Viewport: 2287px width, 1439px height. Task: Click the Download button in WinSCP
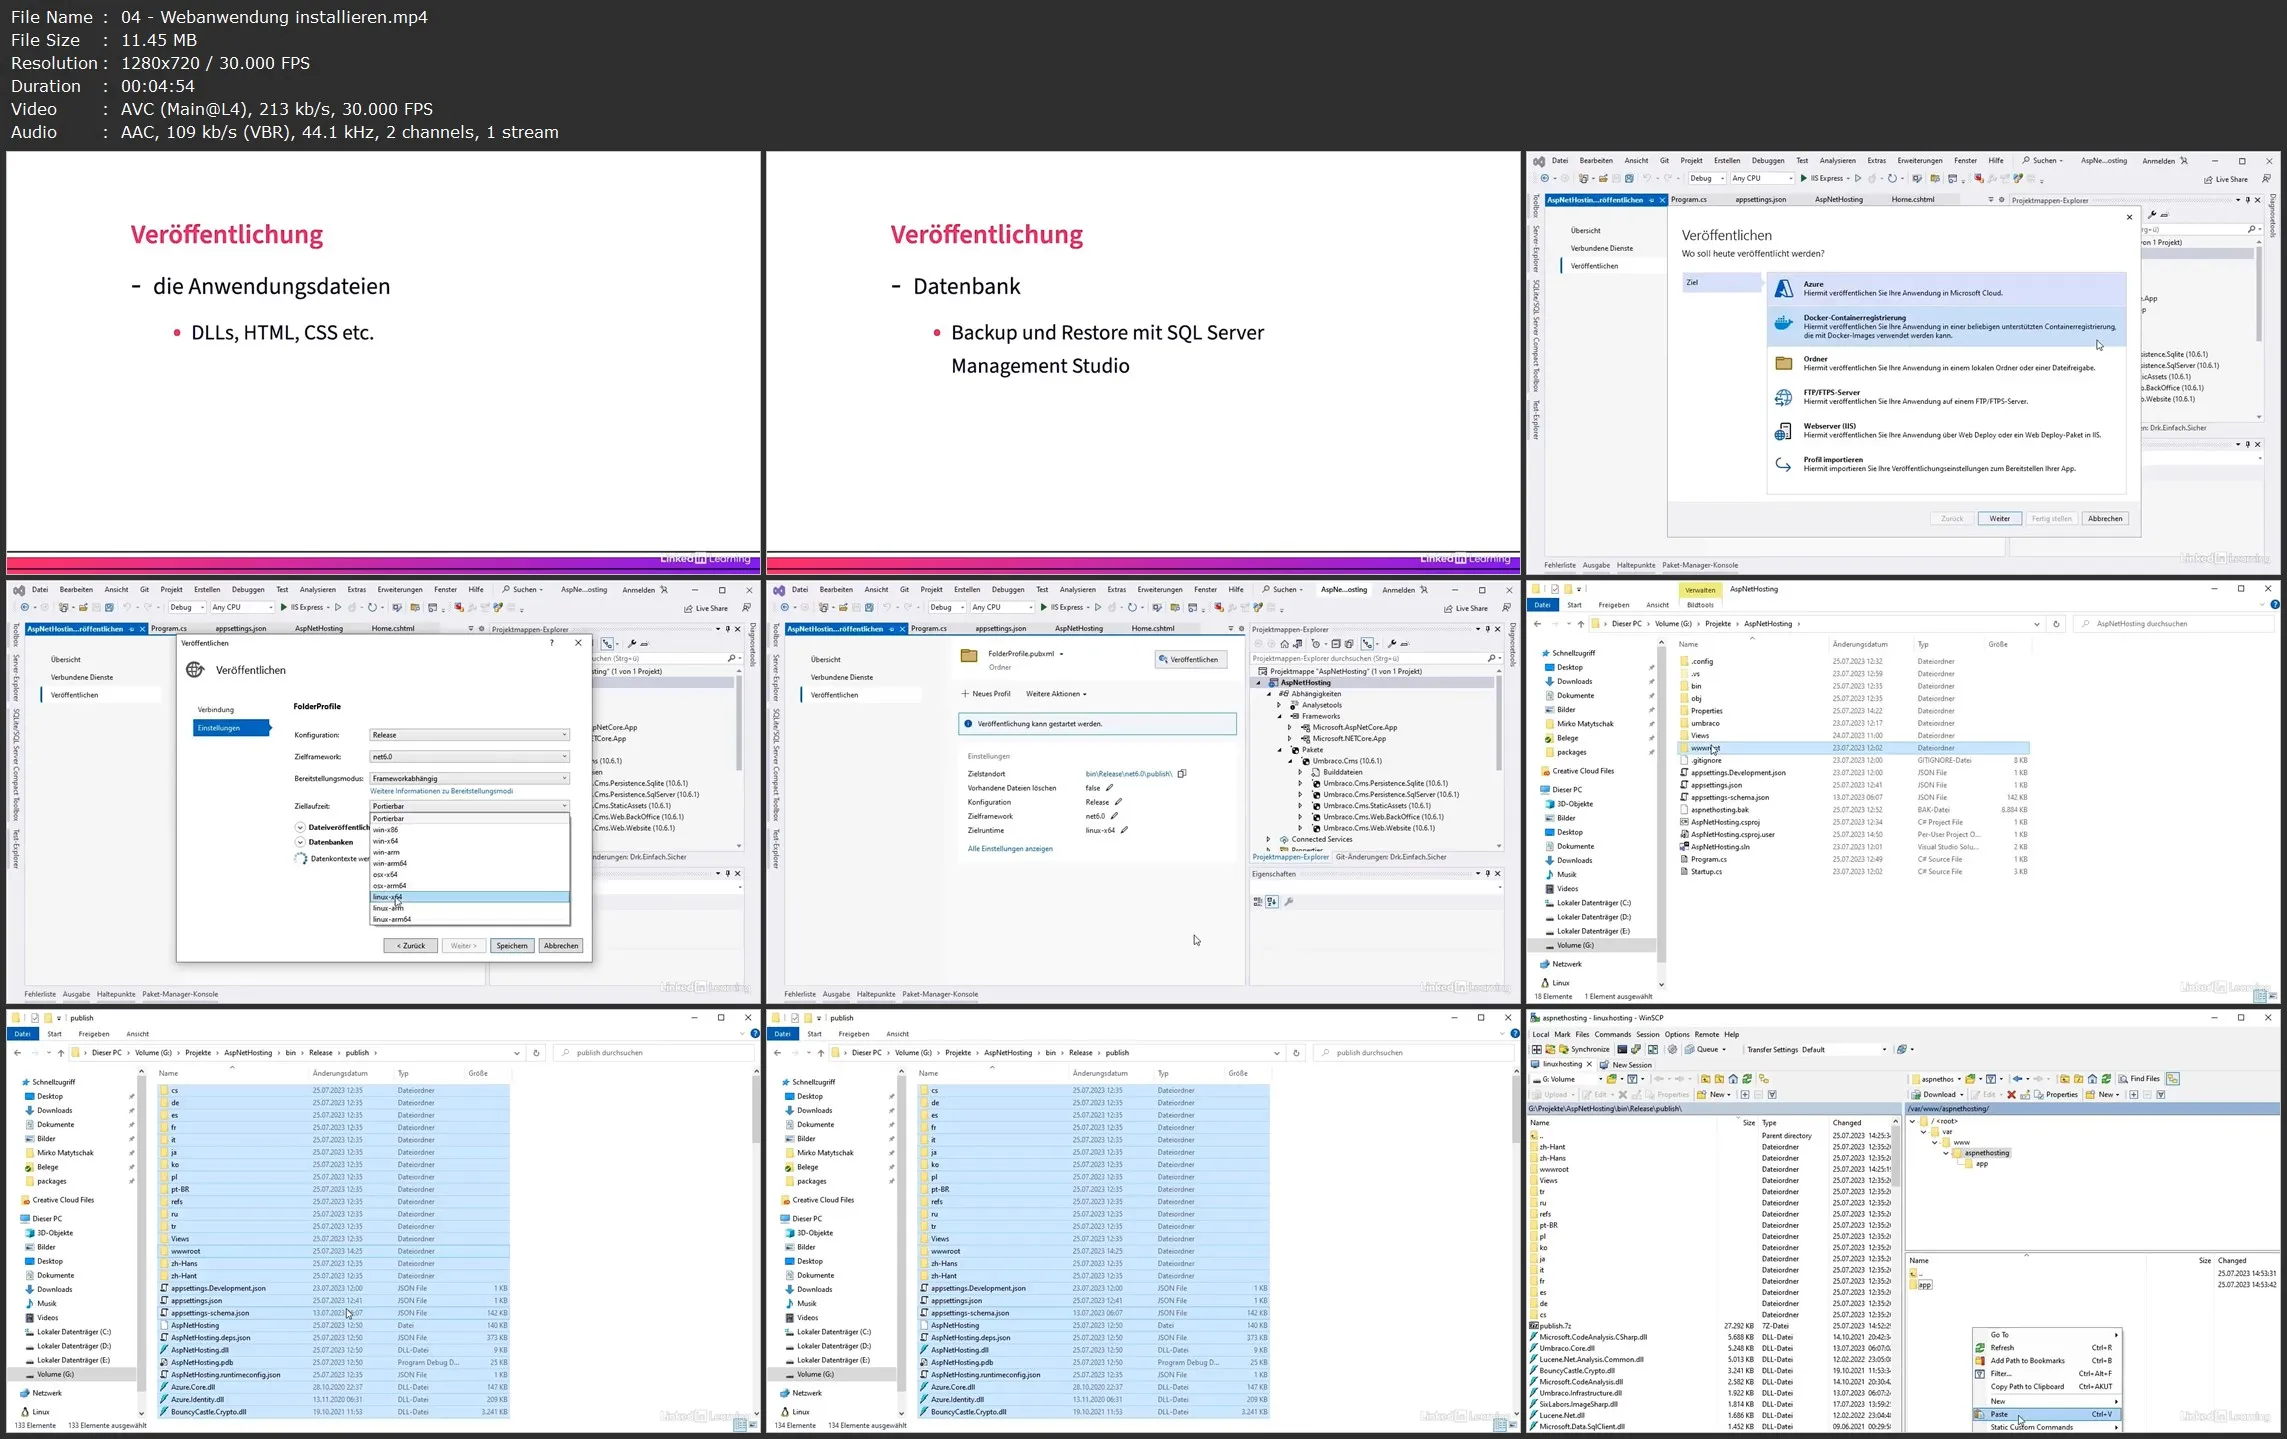pyautogui.click(x=1934, y=1095)
